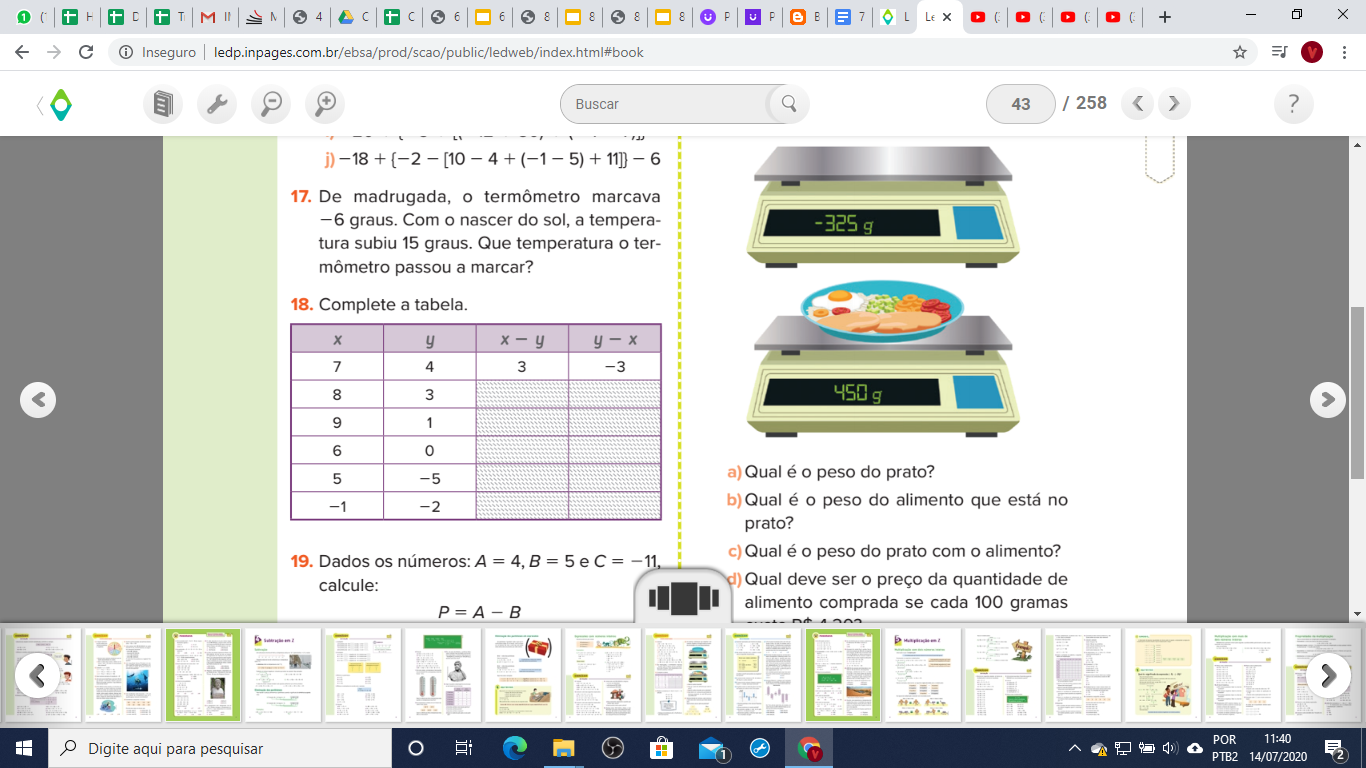Click the browser address bar URL

tap(429, 52)
